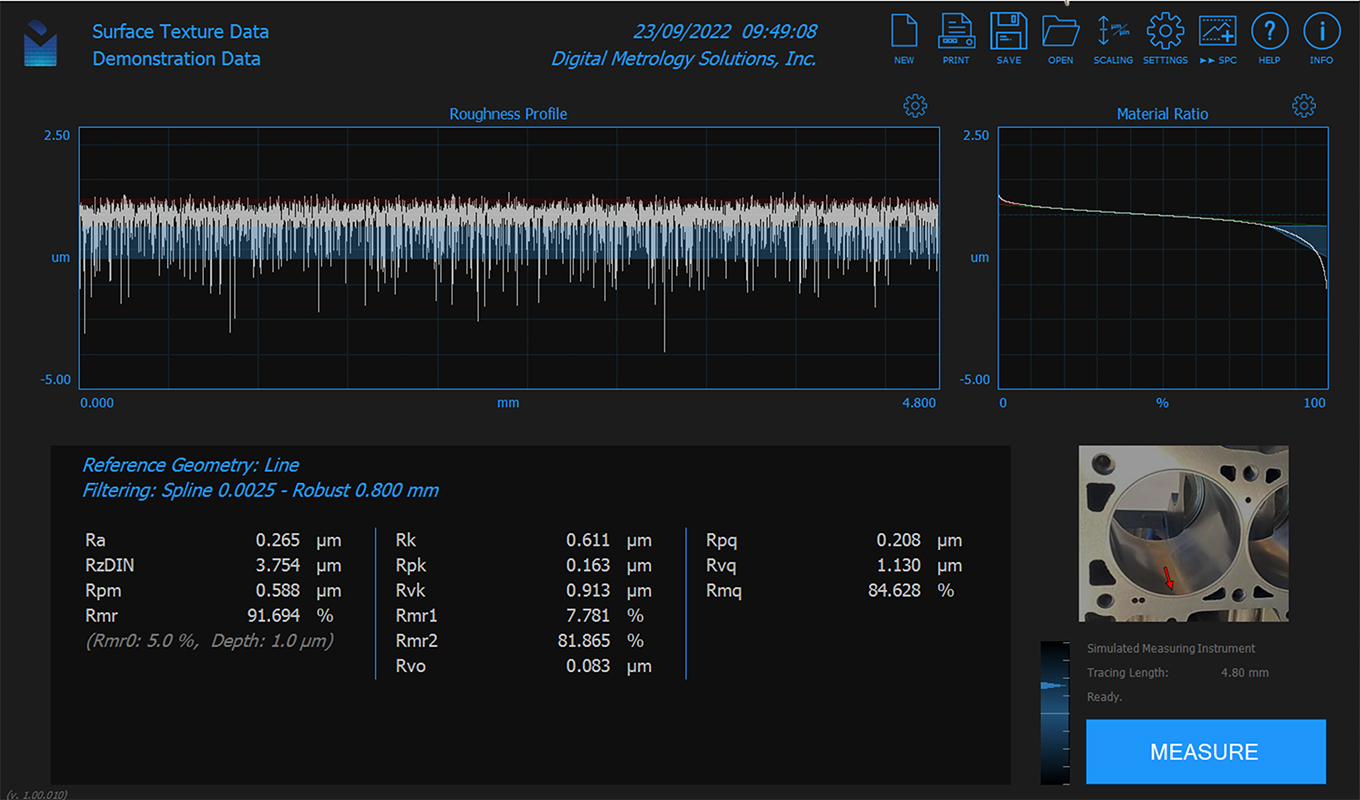1360x800 pixels.
Task: Create a new measurement with the NEW icon
Action: (904, 38)
